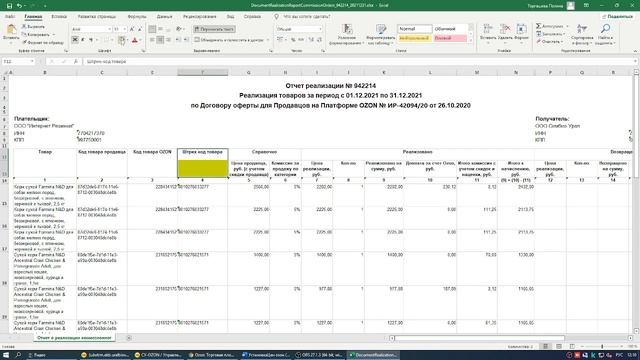Increase font size with the larger A
The height and width of the screenshot is (360, 640).
(132, 29)
